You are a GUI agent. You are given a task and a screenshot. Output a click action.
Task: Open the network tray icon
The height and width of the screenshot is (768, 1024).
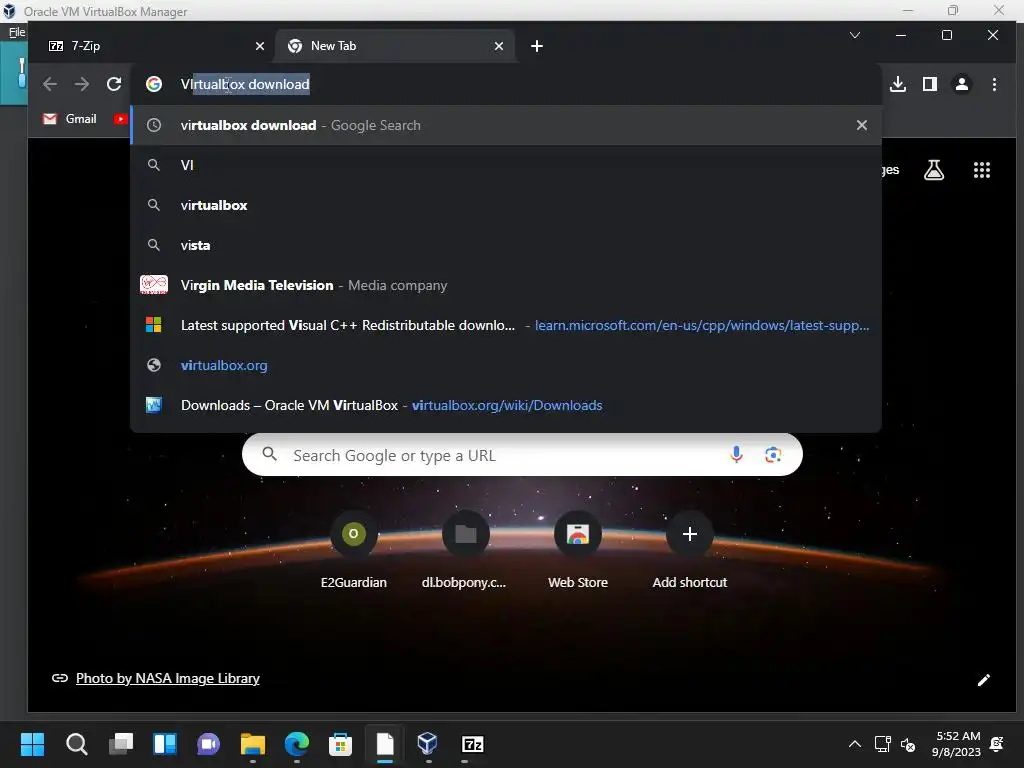pyautogui.click(x=882, y=744)
